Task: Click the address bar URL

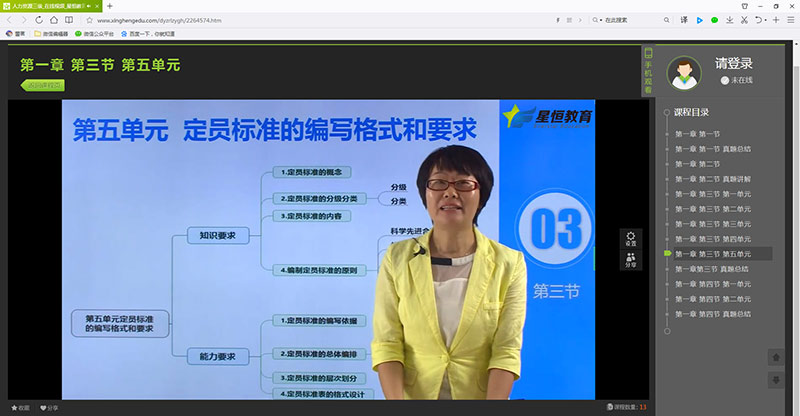Action: click(x=159, y=20)
